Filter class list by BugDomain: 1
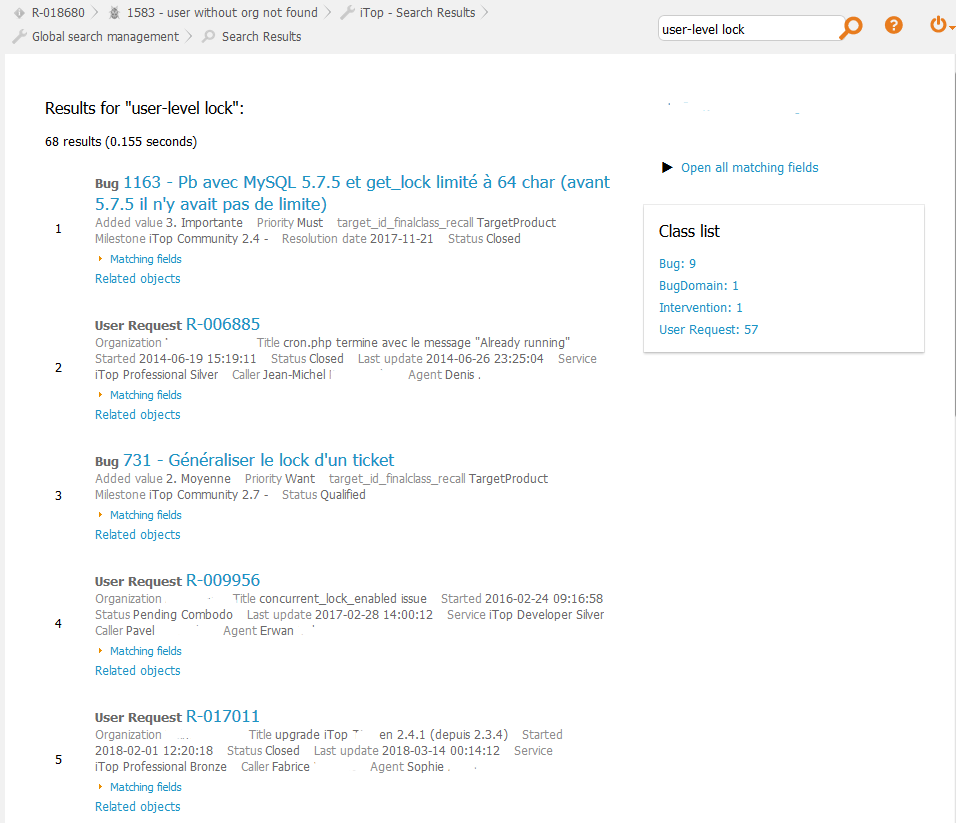 click(699, 285)
